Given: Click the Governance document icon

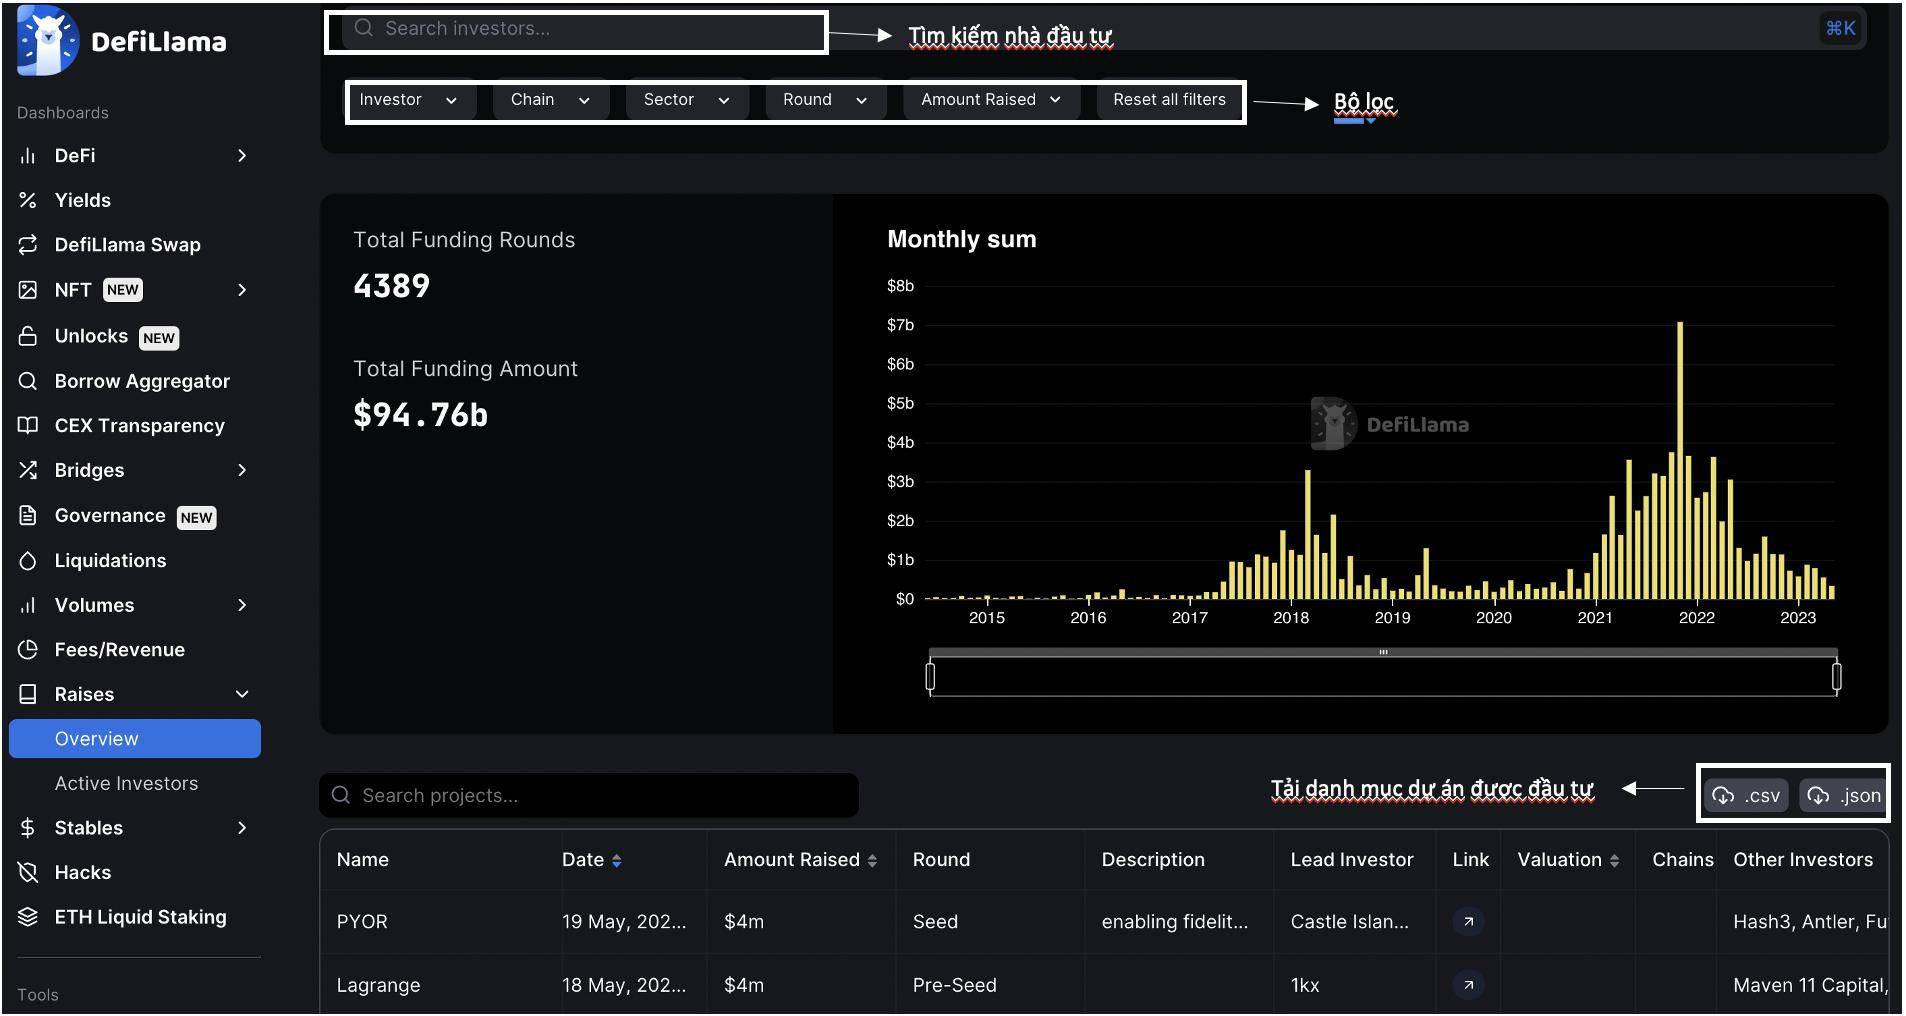Looking at the screenshot, I should pyautogui.click(x=28, y=515).
